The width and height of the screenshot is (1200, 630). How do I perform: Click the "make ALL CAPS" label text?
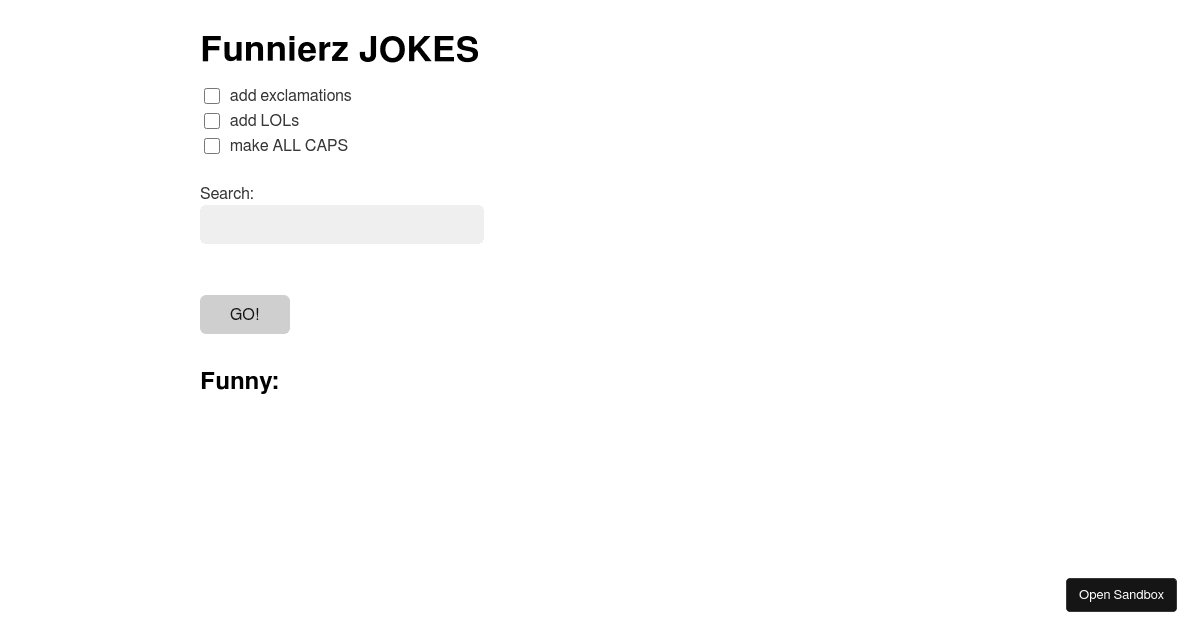click(288, 146)
